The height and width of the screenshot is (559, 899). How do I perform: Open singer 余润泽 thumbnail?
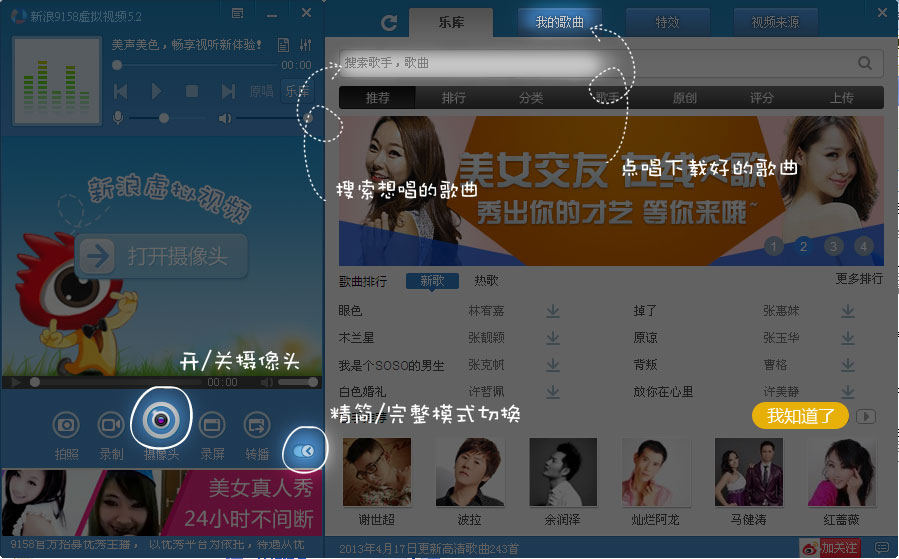pyautogui.click(x=563, y=472)
